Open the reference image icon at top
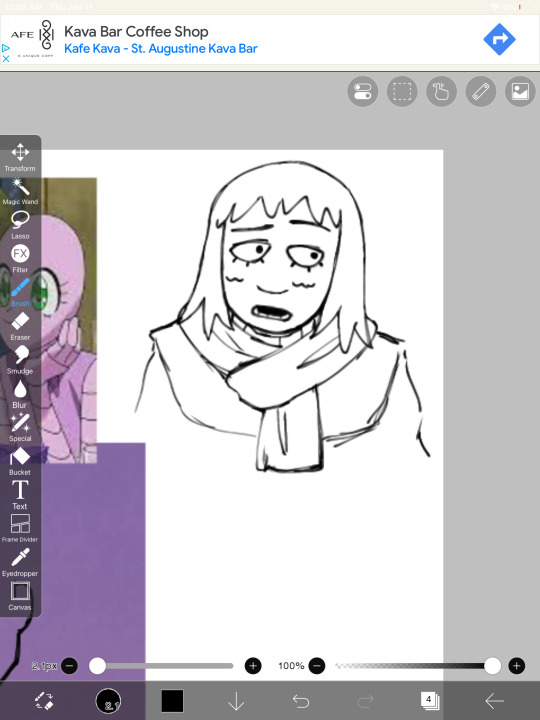The height and width of the screenshot is (720, 540). (520, 91)
